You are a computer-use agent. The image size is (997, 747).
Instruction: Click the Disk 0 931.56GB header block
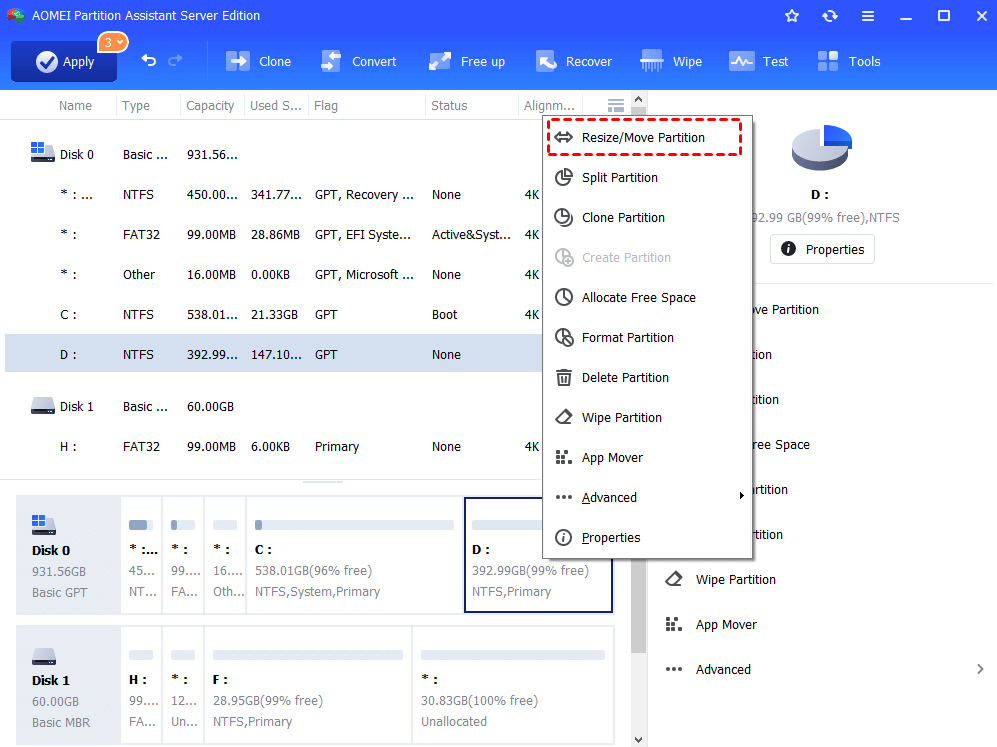[x=68, y=555]
